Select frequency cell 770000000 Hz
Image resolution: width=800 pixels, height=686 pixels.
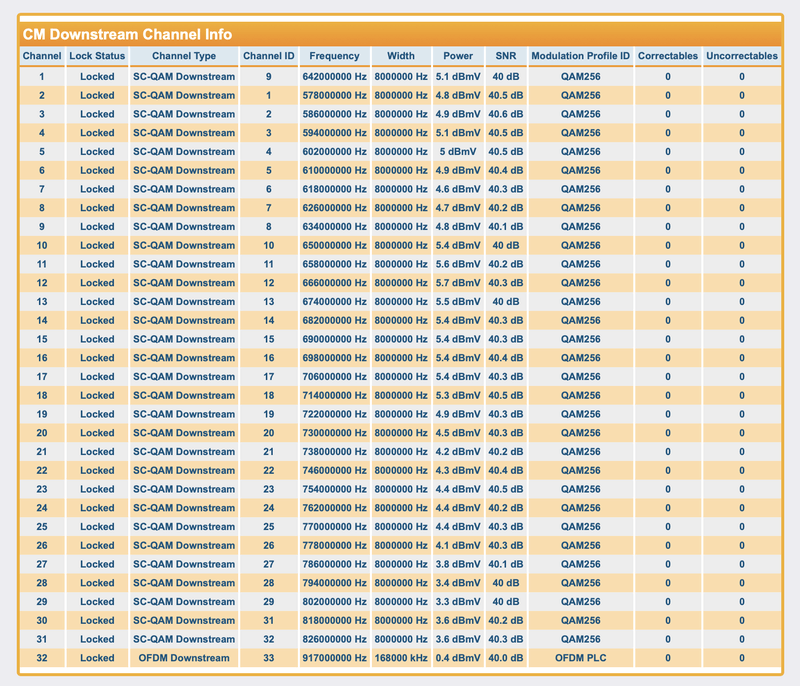[x=334, y=526]
